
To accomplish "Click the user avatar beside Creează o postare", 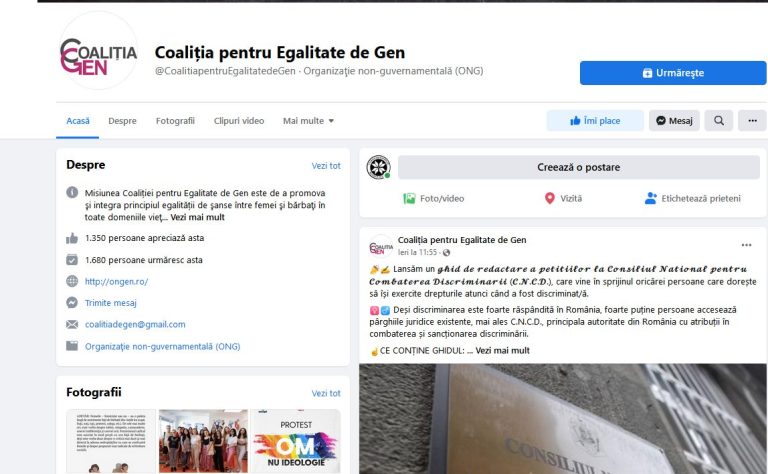I will 379,167.
